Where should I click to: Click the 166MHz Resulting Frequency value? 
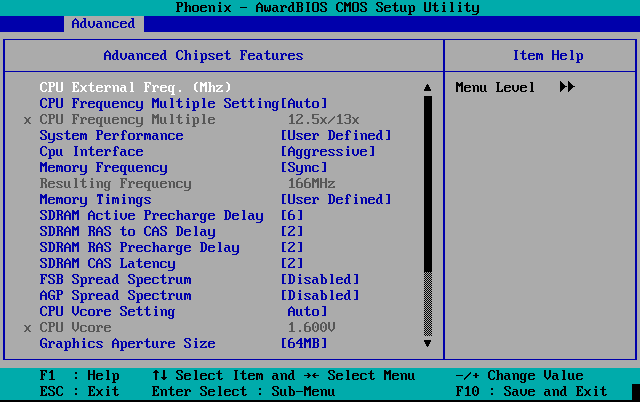click(312, 183)
